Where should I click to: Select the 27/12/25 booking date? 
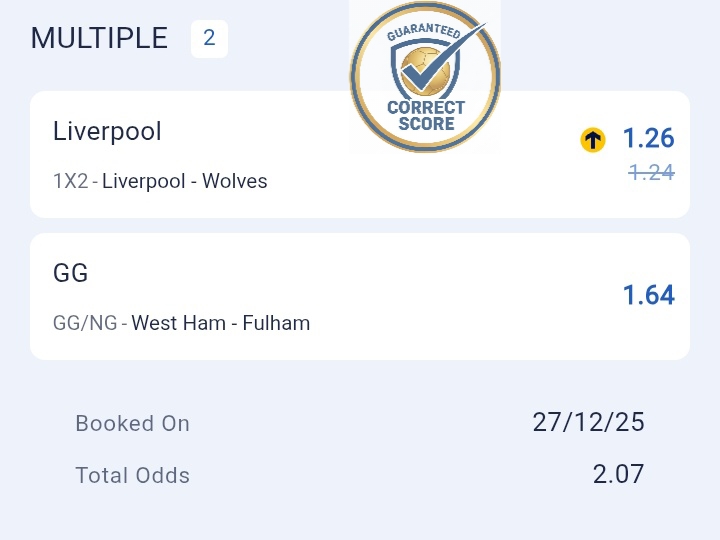pyautogui.click(x=588, y=422)
